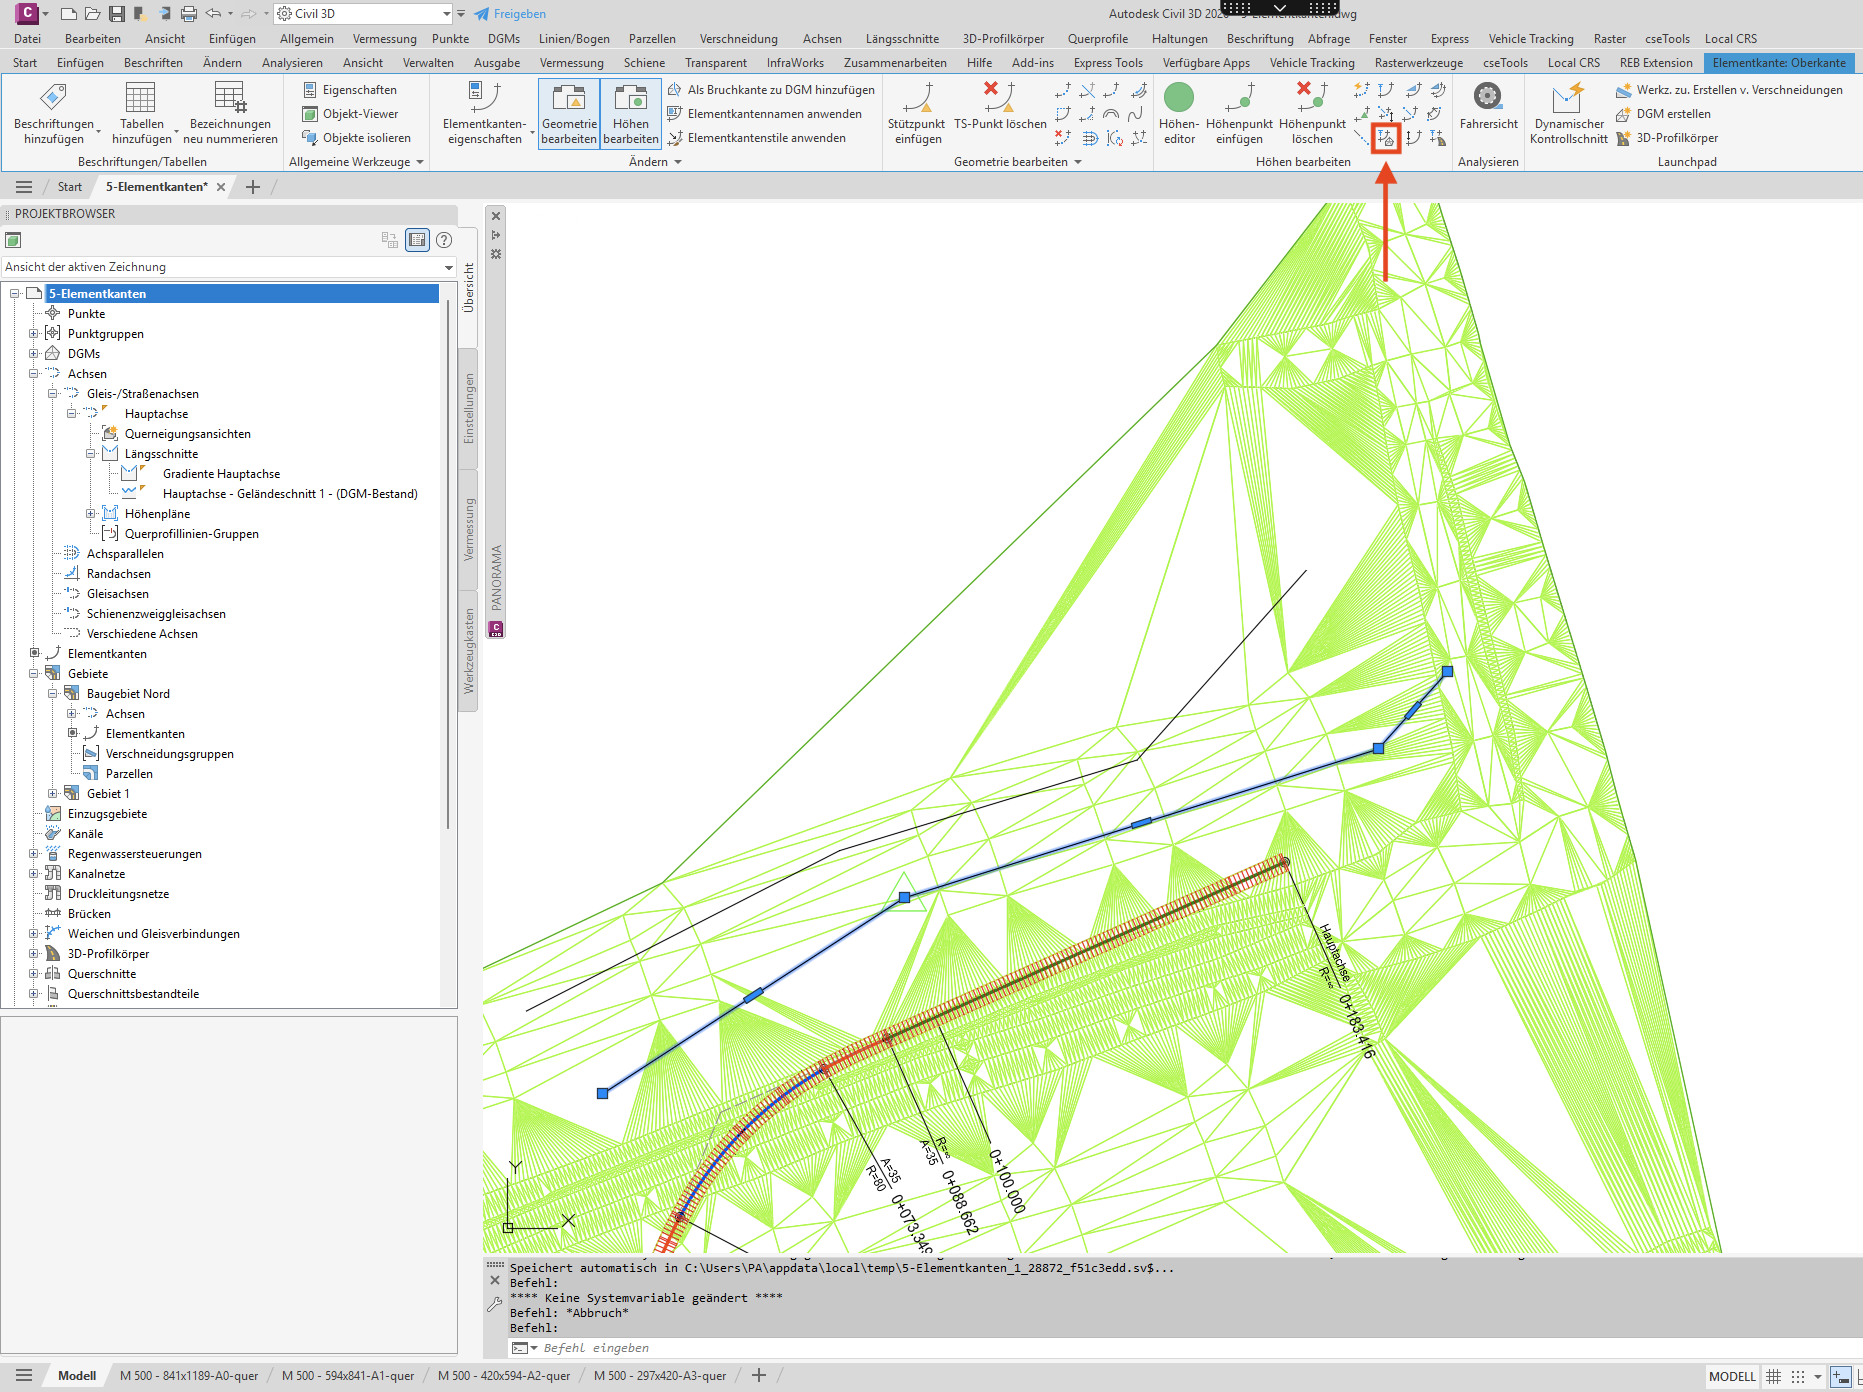Open the Civil 3D workspace dropdown
Viewport: 1863px width, 1392px height.
364,14
